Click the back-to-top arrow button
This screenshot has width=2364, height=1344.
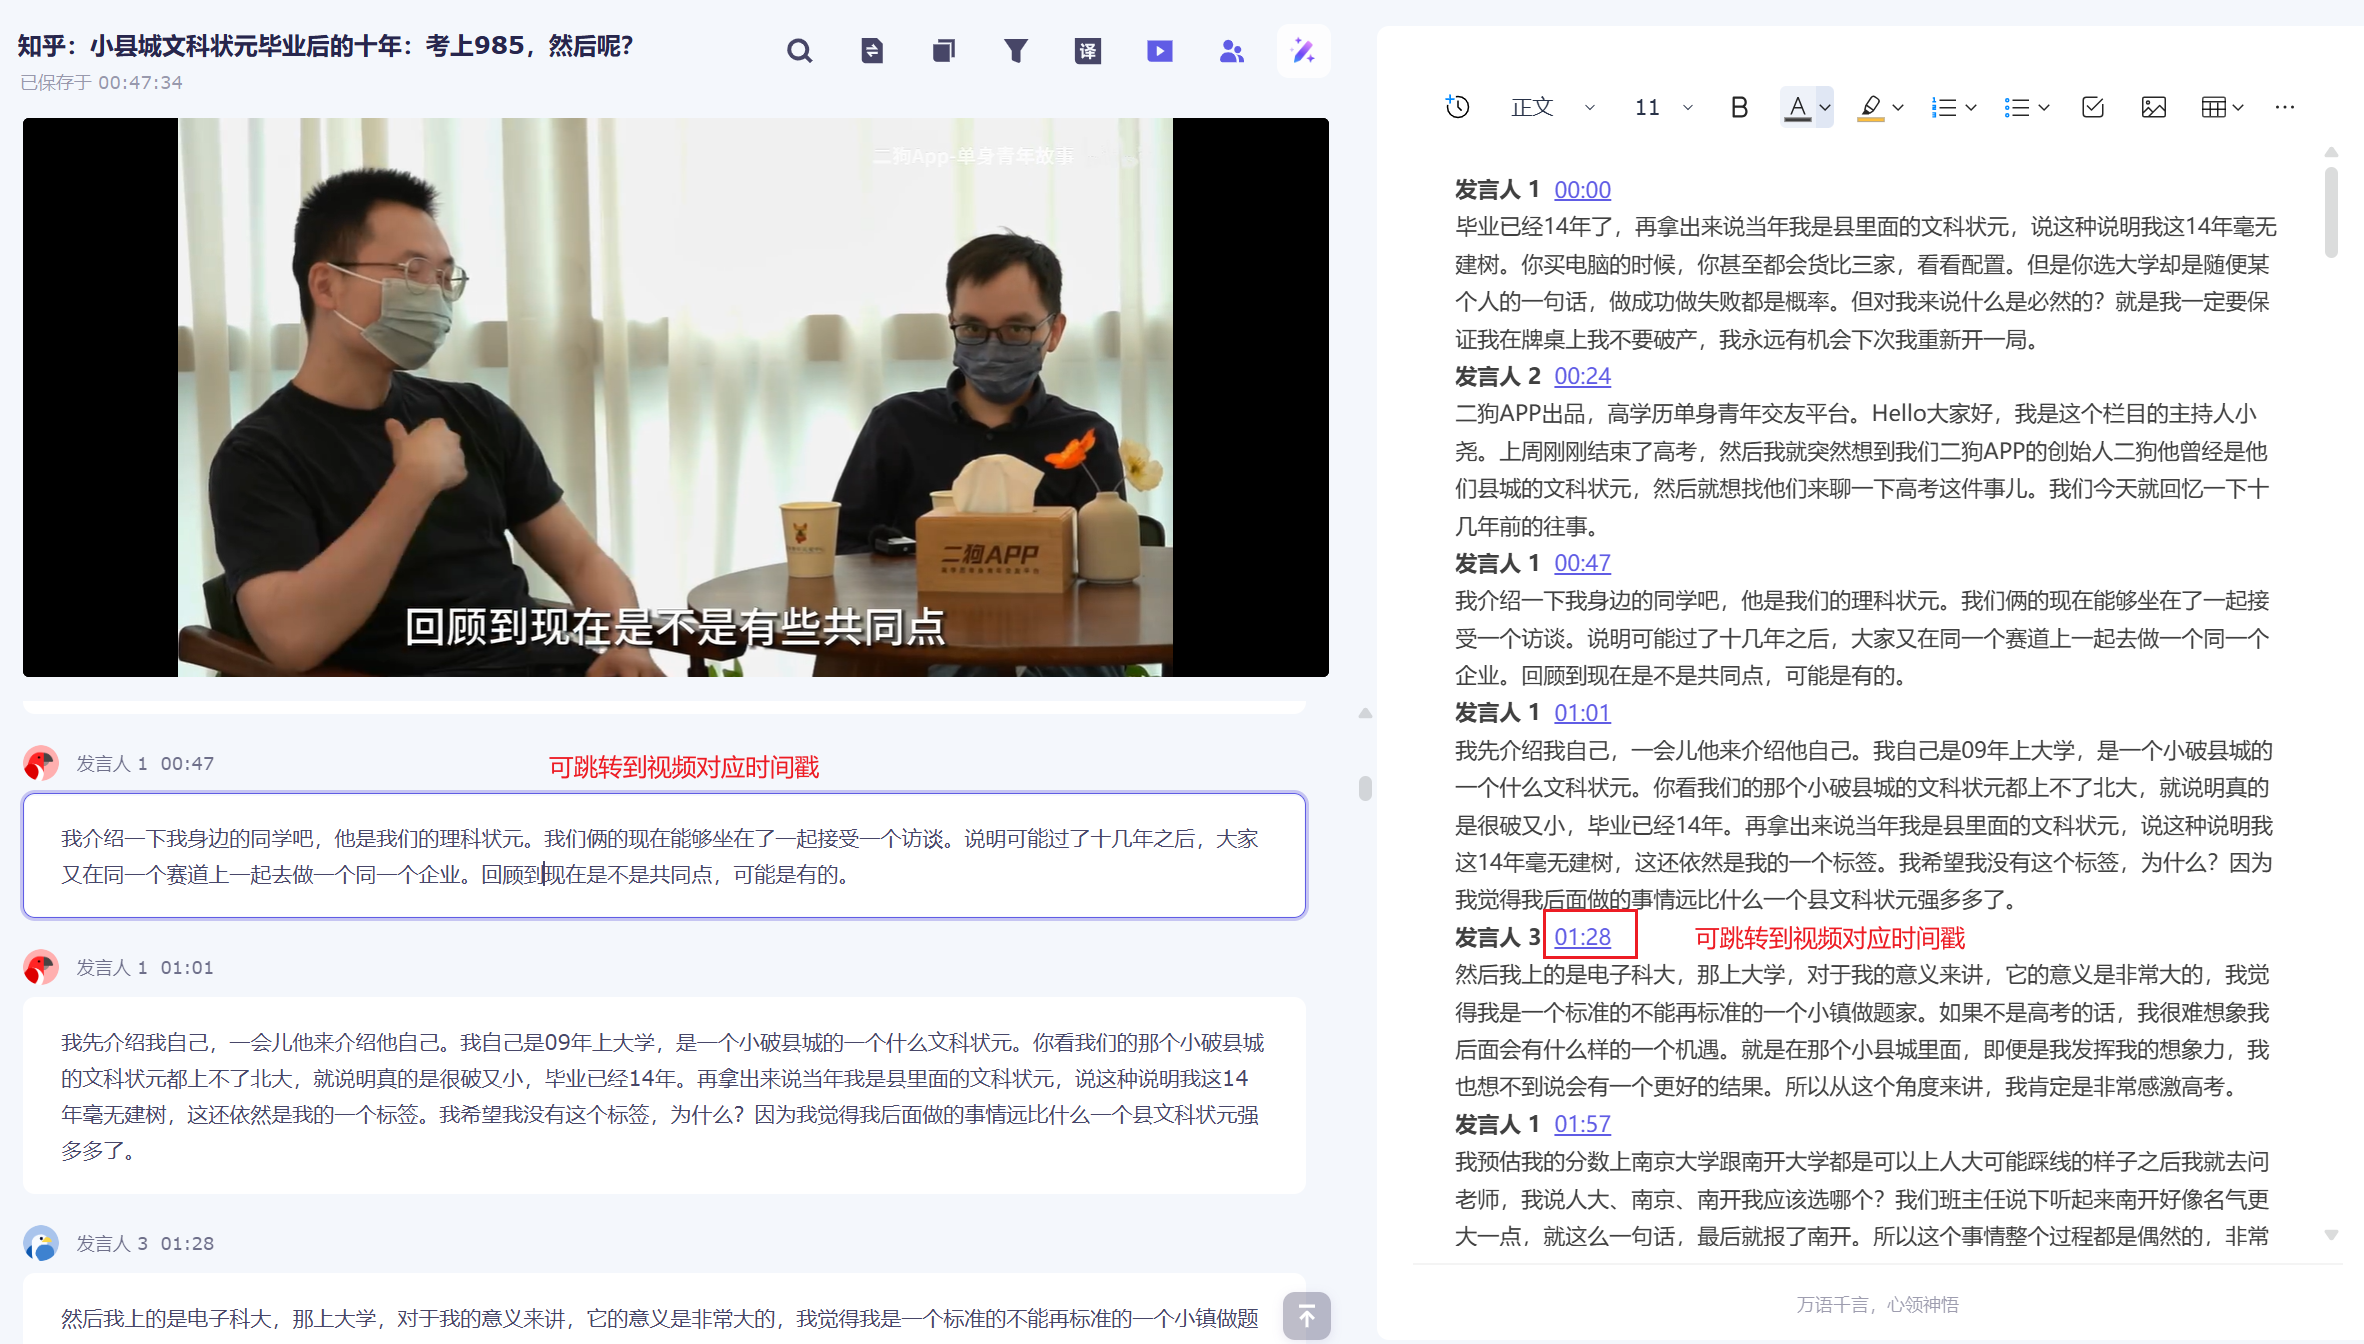(1306, 1316)
